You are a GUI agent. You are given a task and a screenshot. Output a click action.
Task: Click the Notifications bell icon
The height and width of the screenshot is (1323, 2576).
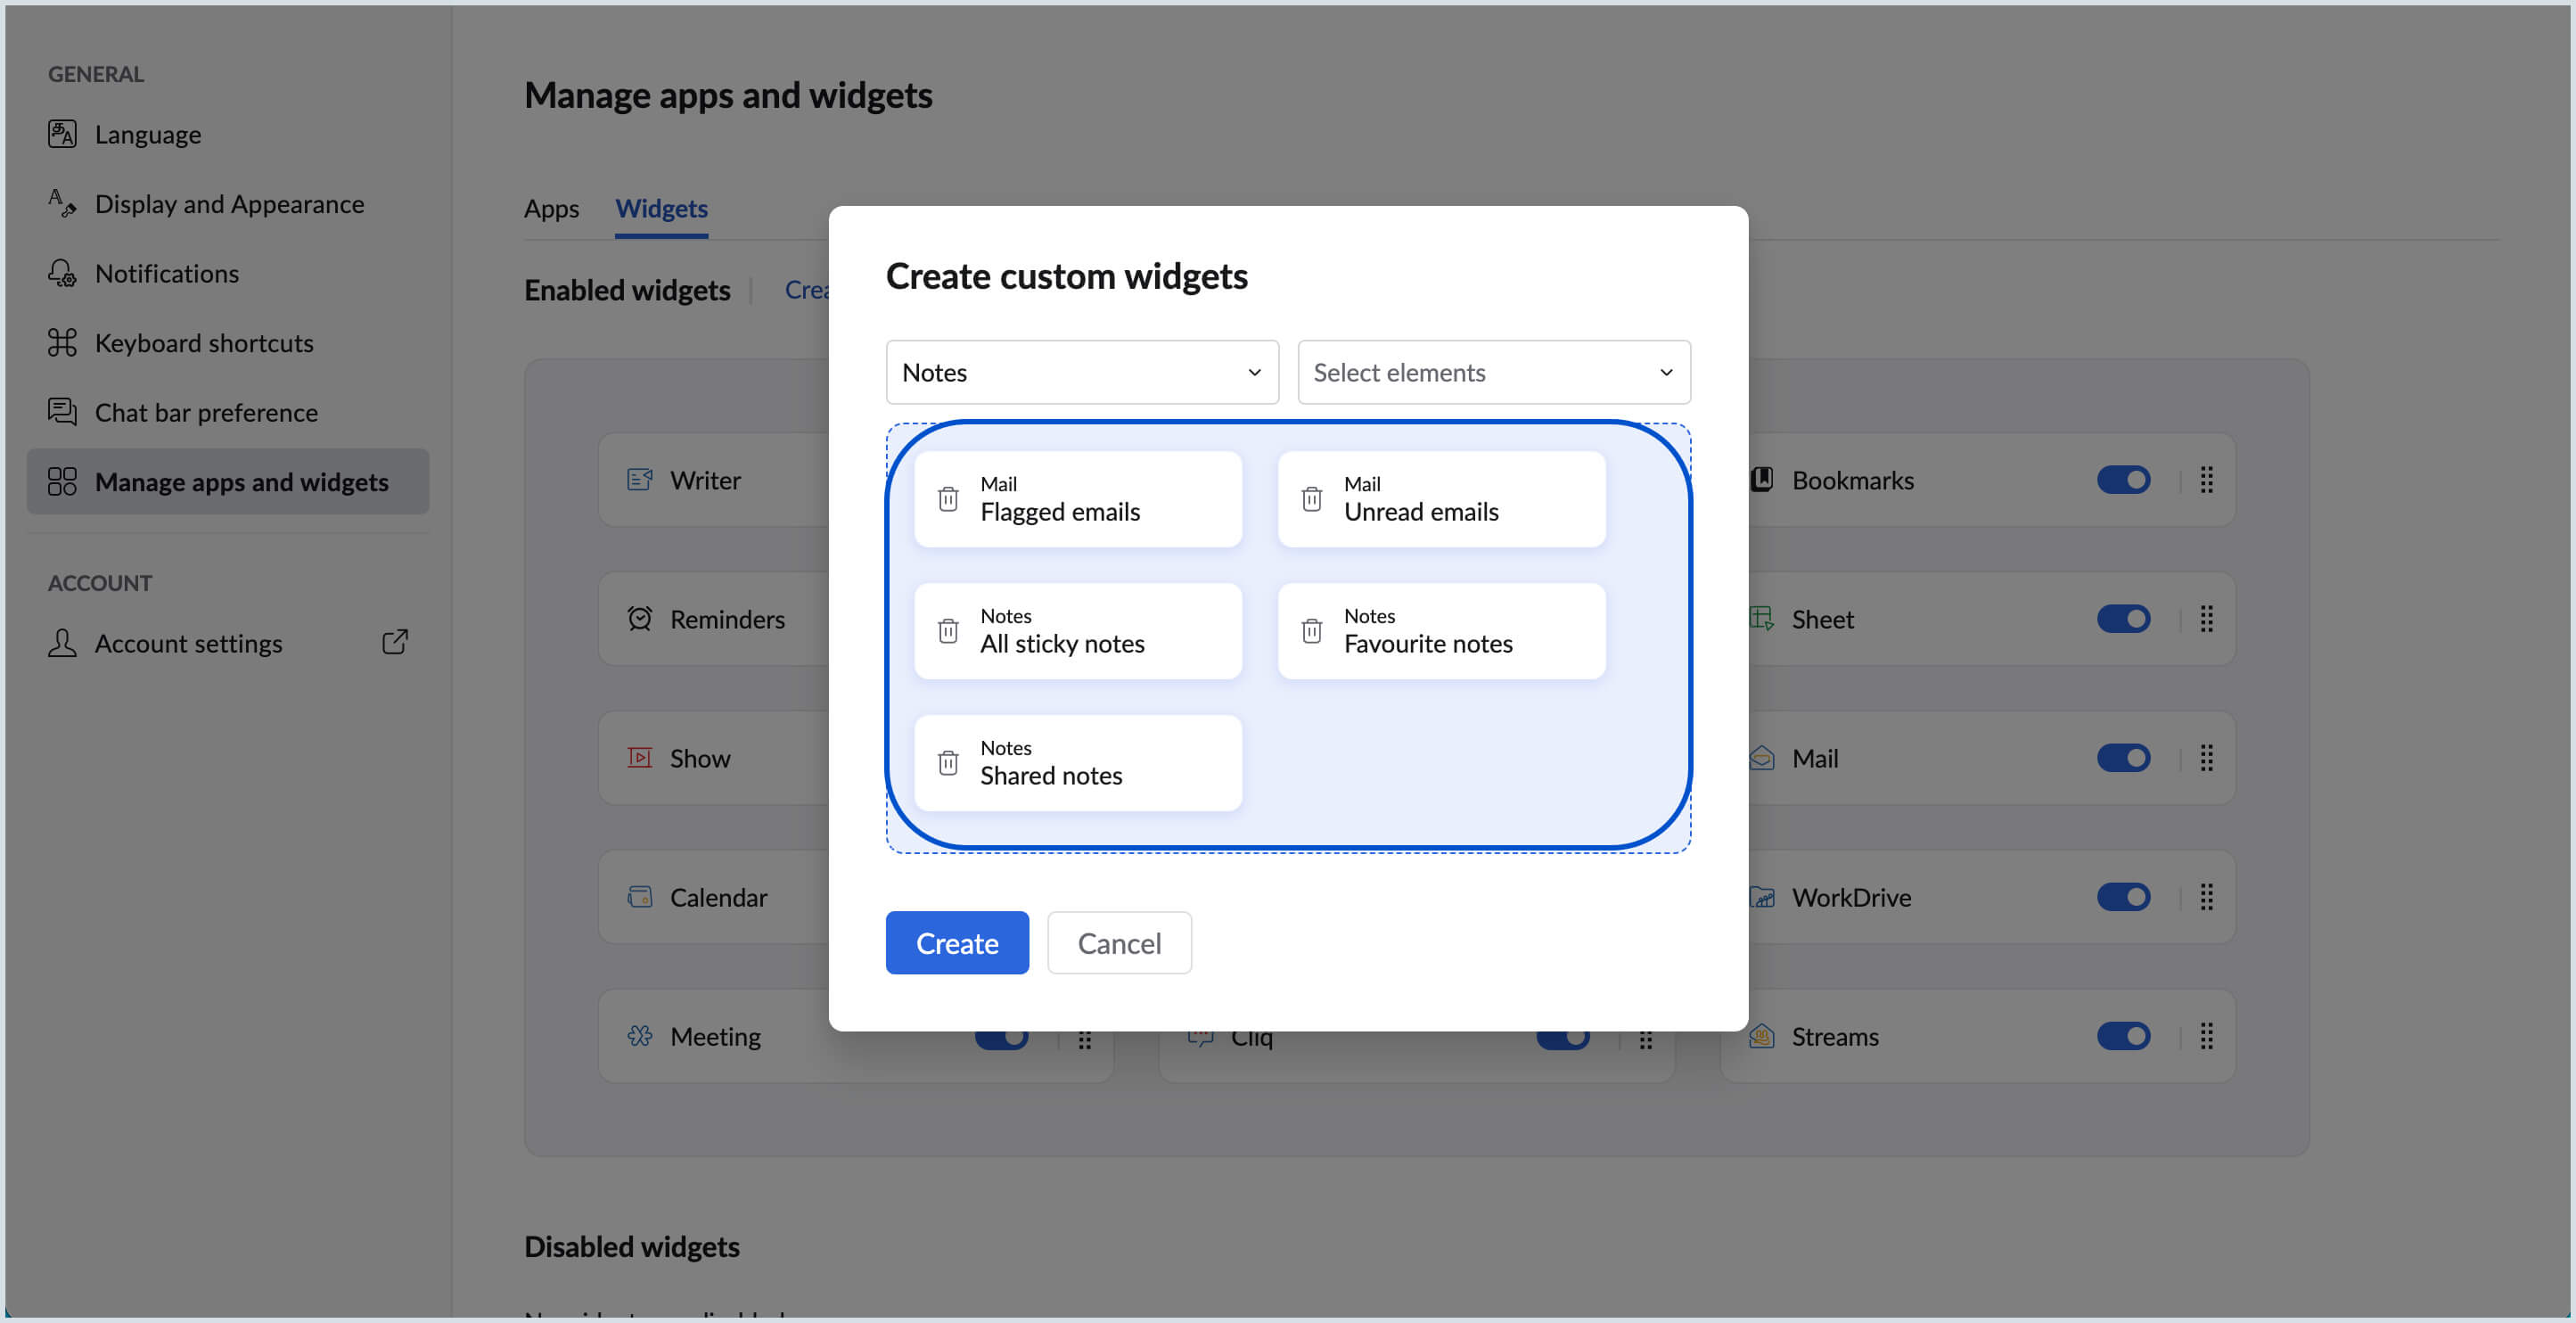click(x=61, y=272)
